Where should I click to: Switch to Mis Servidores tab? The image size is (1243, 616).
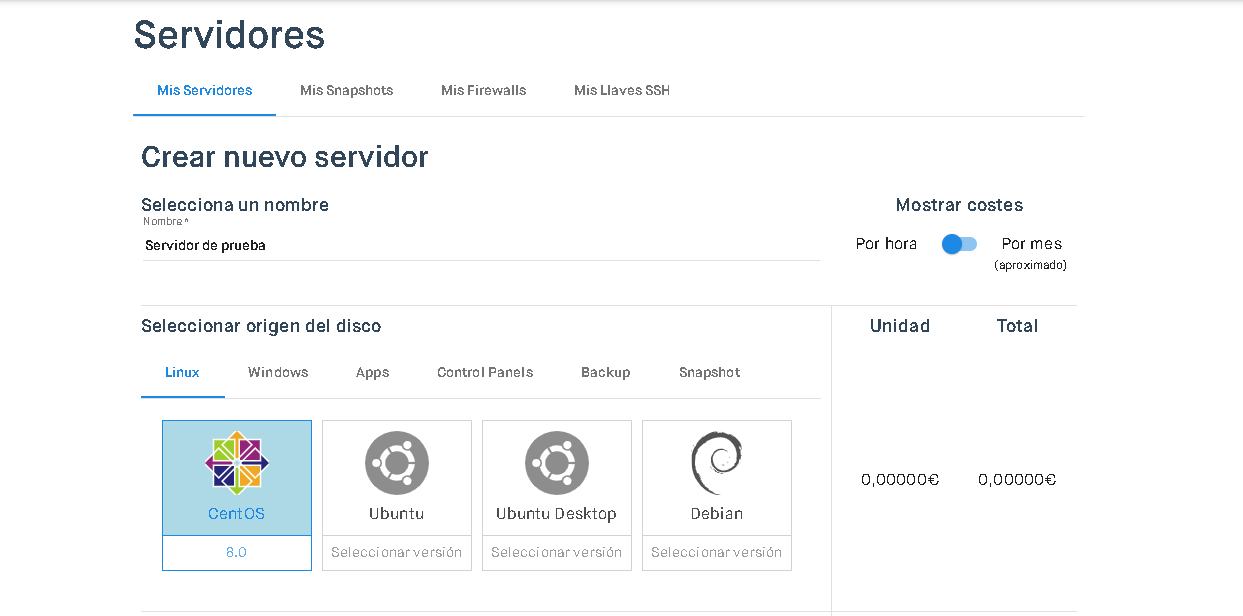click(205, 90)
